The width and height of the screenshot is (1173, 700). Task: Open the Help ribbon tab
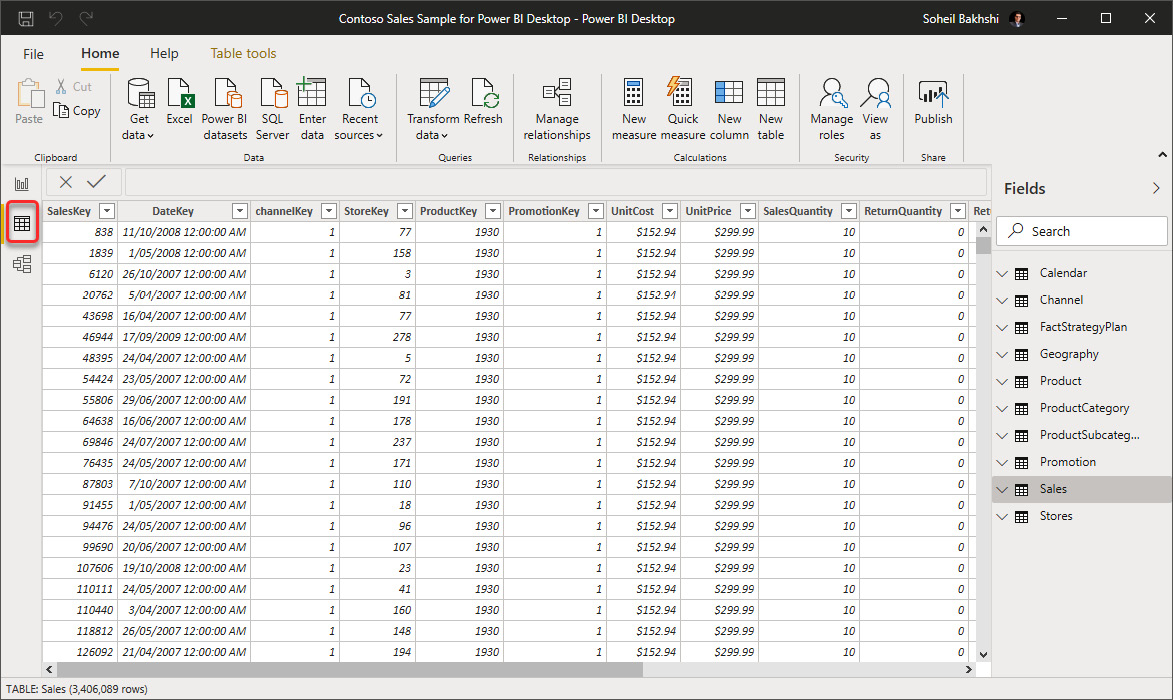coord(164,54)
